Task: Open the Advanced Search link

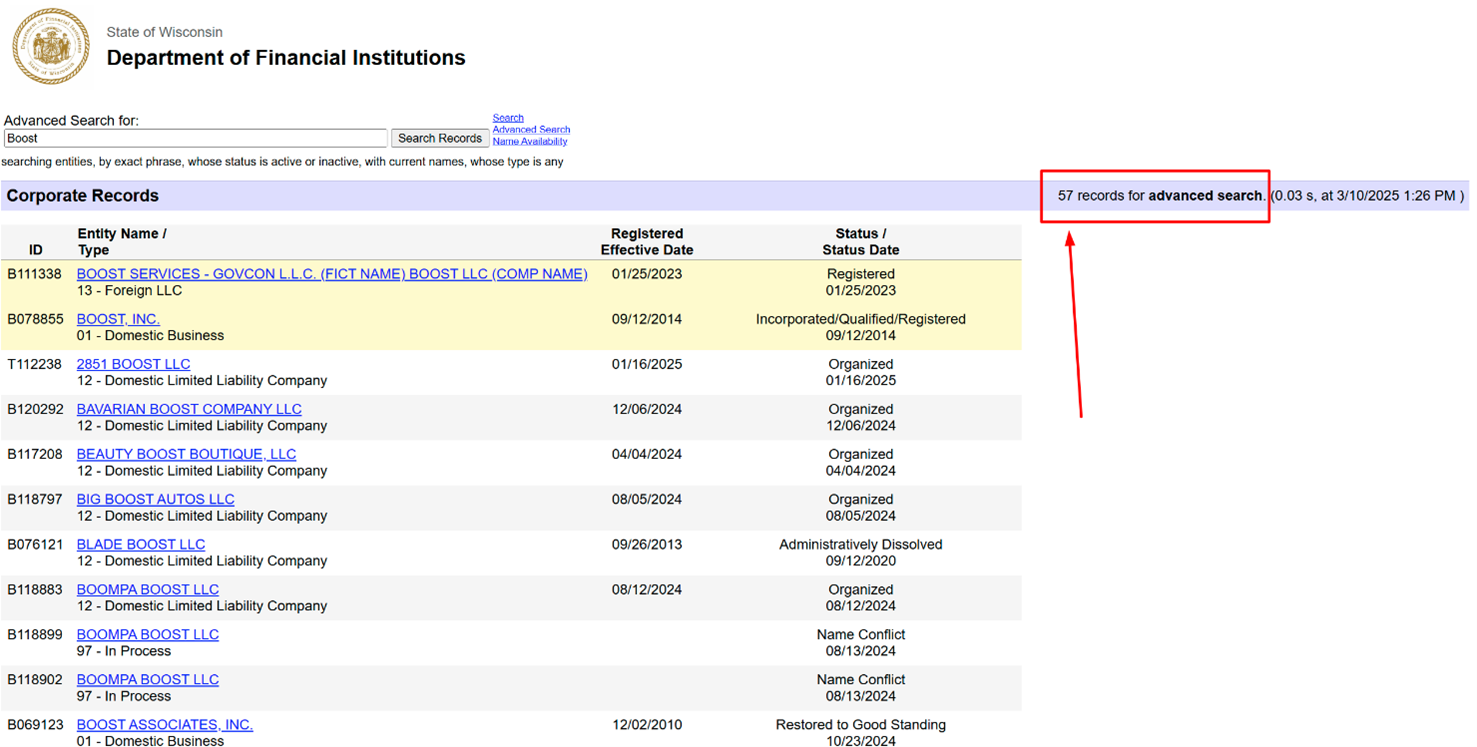Action: (531, 130)
